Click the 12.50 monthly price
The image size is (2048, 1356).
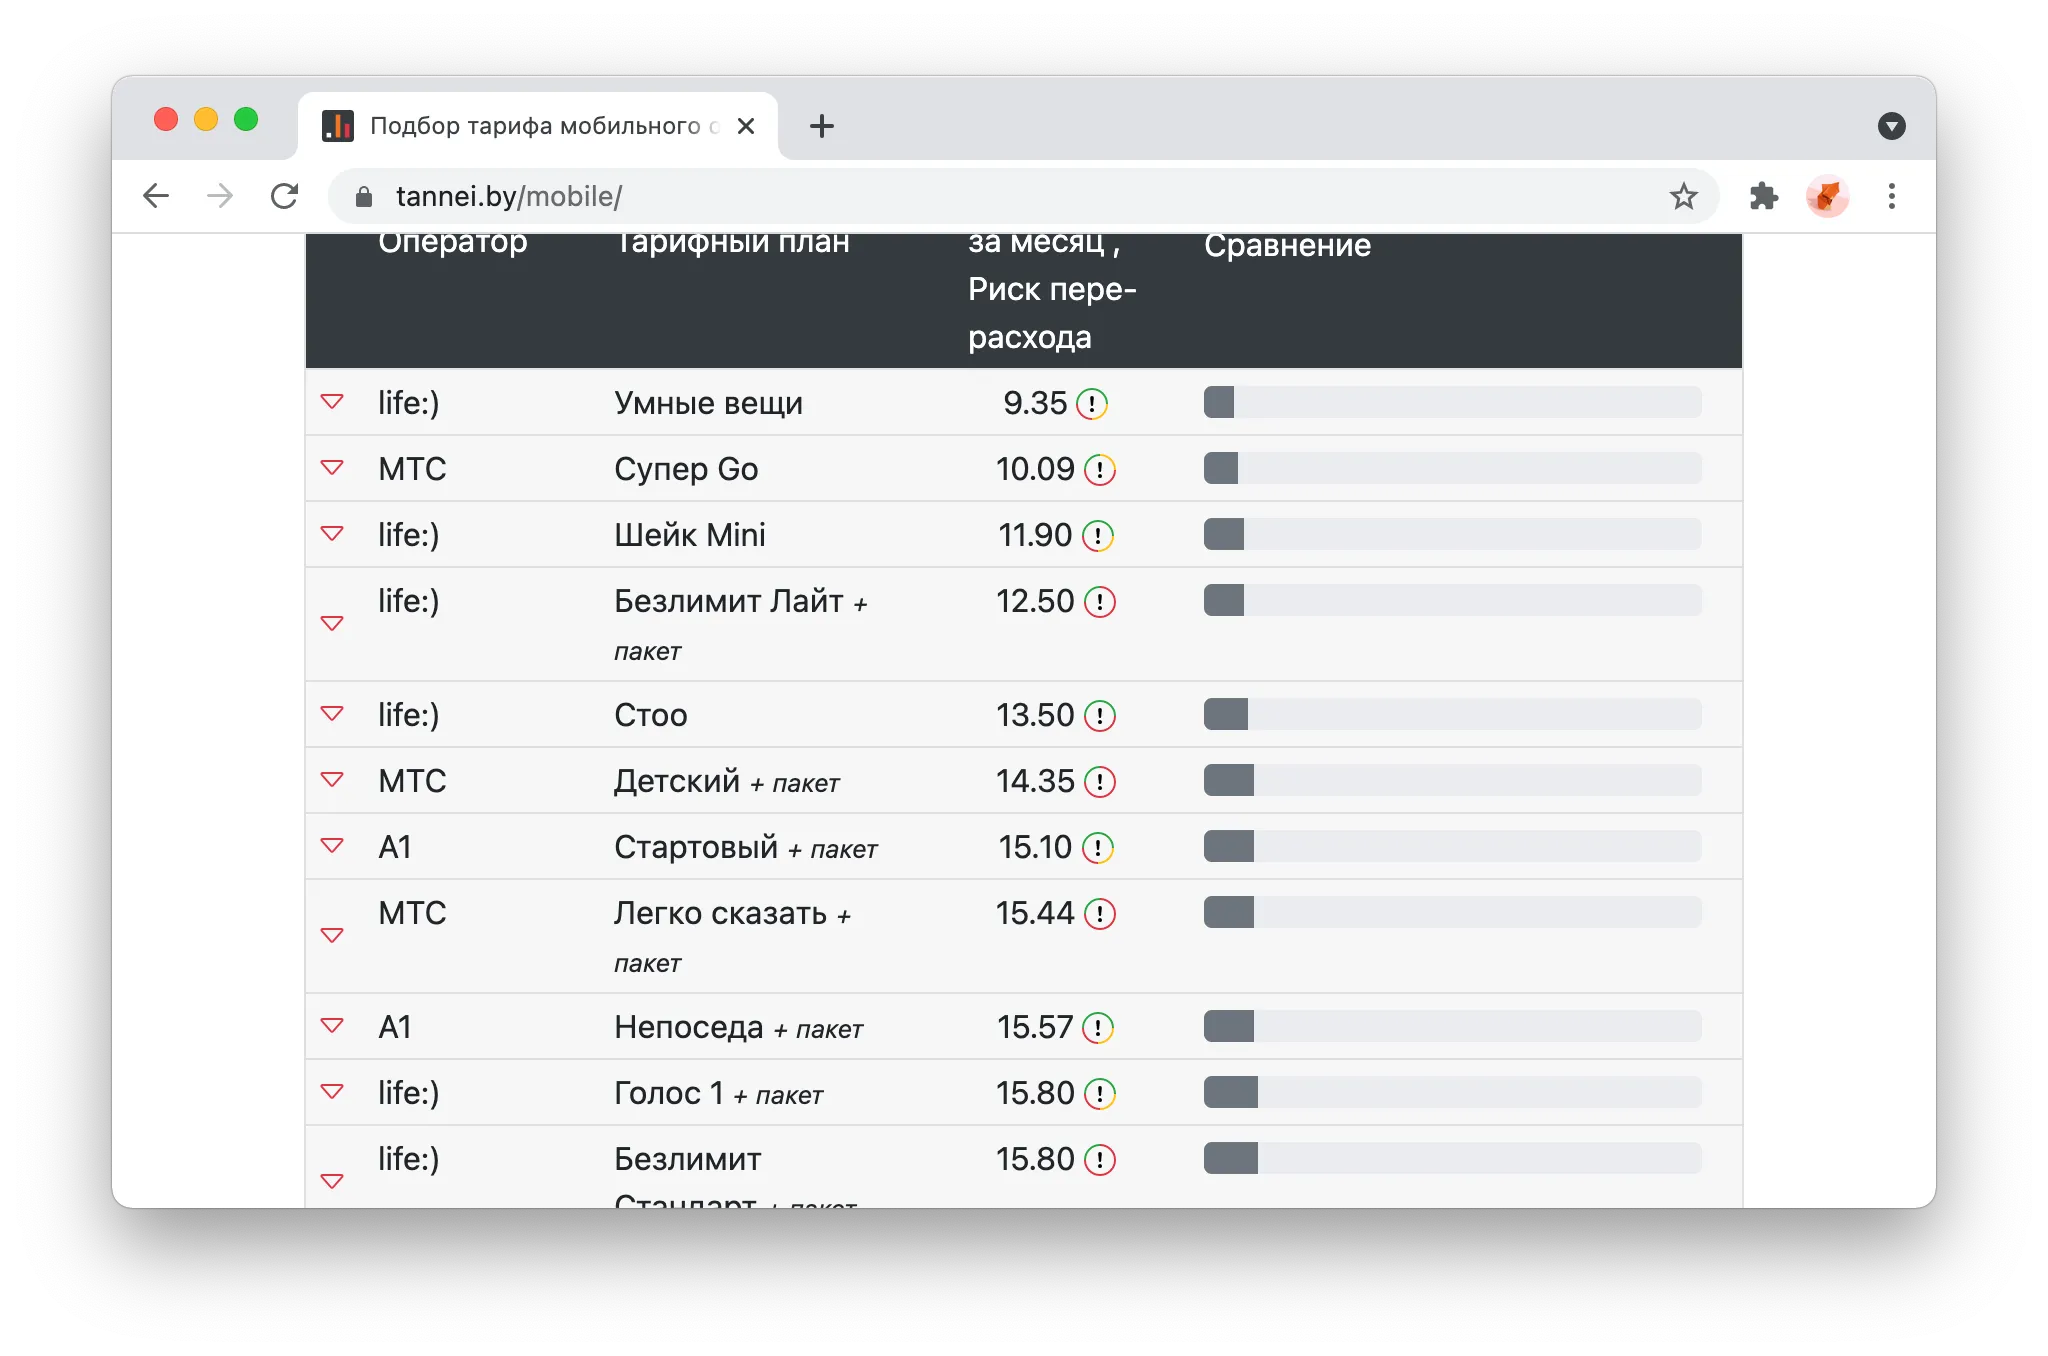coord(1035,601)
